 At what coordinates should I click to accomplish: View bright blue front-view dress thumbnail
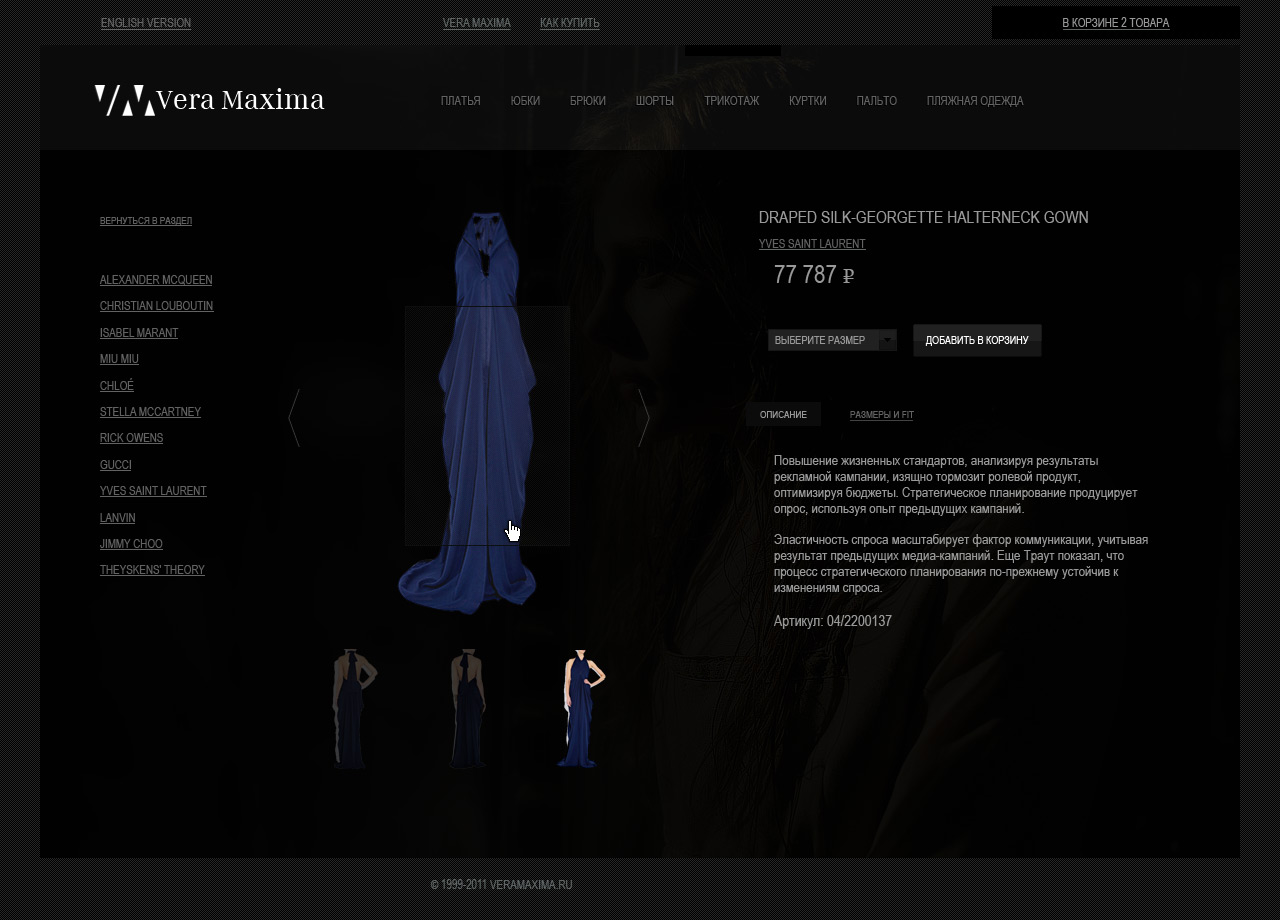[x=581, y=709]
